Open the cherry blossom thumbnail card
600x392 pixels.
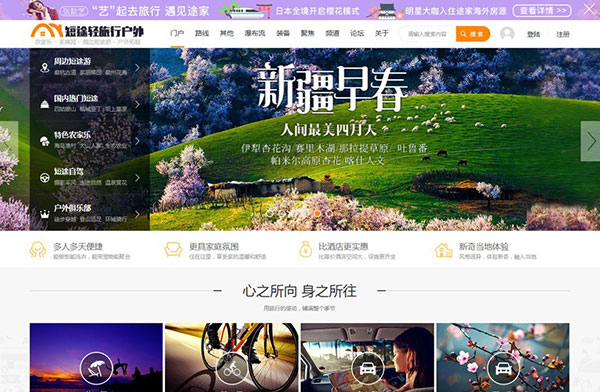[503, 358]
